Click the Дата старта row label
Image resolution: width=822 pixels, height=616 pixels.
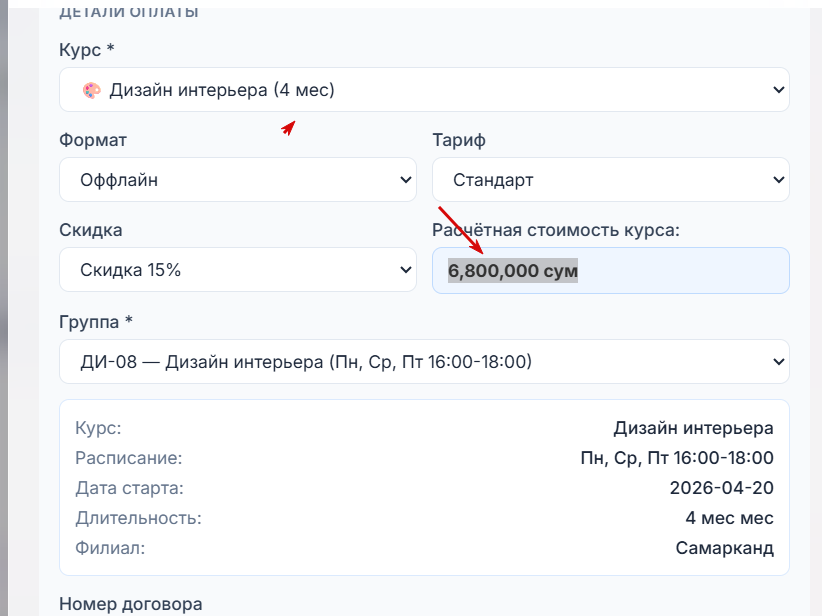click(129, 488)
